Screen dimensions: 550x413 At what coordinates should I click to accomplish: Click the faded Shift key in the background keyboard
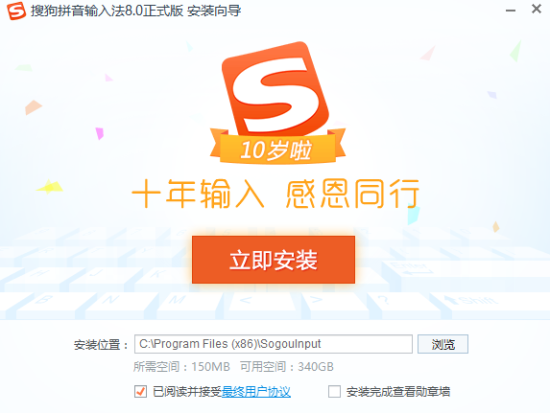[x=470, y=301]
